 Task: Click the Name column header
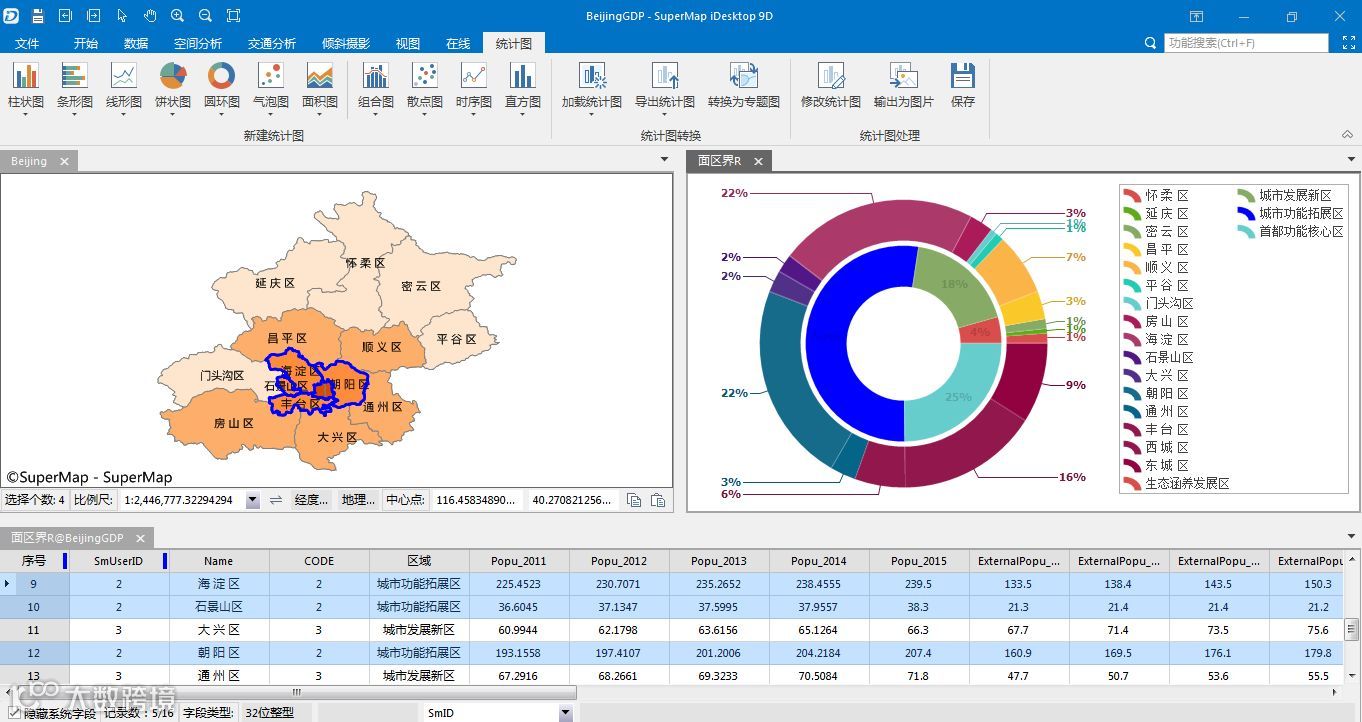[218, 561]
